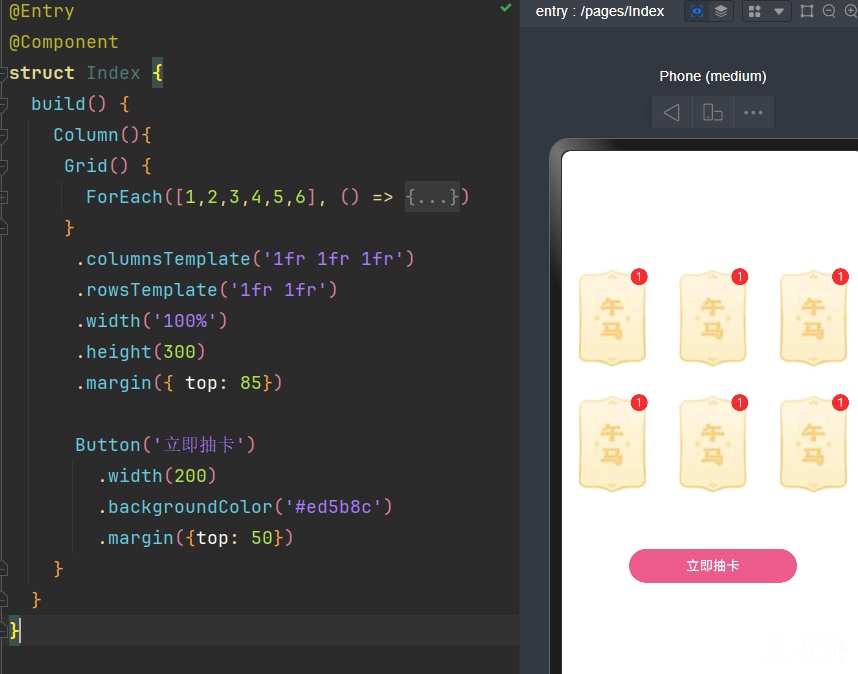The image size is (858, 674).
Task: Collapse the Grid() code block in the gutter
Action: (x=3, y=166)
